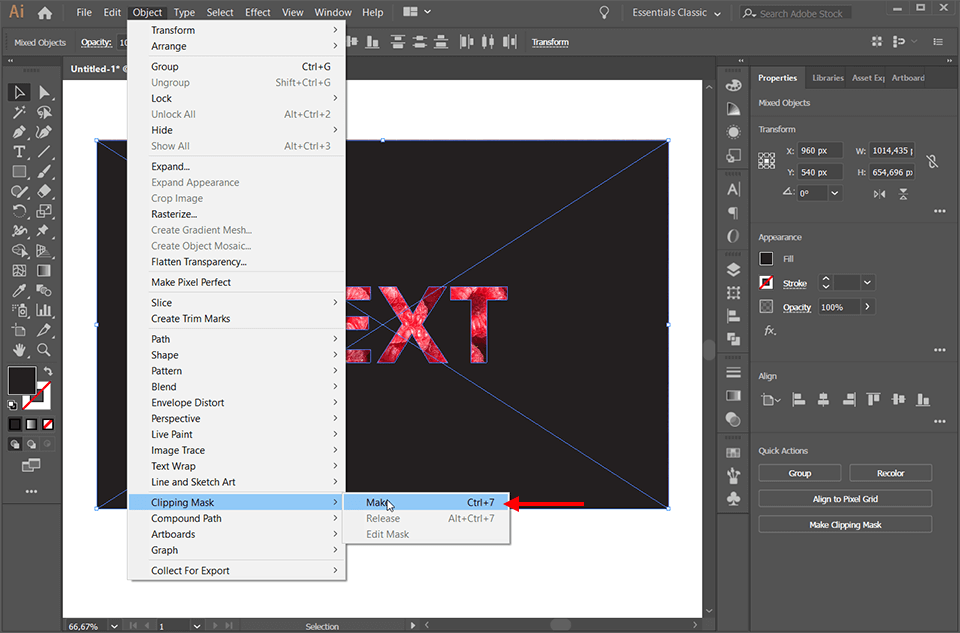Screen dimensions: 960x633
Task: Flip the selection vertically using the Transform icon
Action: pos(904,193)
